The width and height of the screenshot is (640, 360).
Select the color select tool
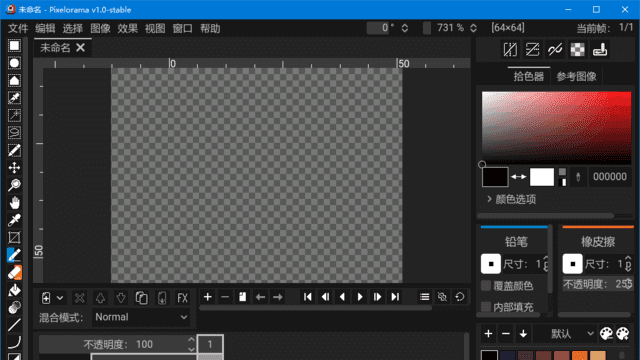(x=14, y=98)
